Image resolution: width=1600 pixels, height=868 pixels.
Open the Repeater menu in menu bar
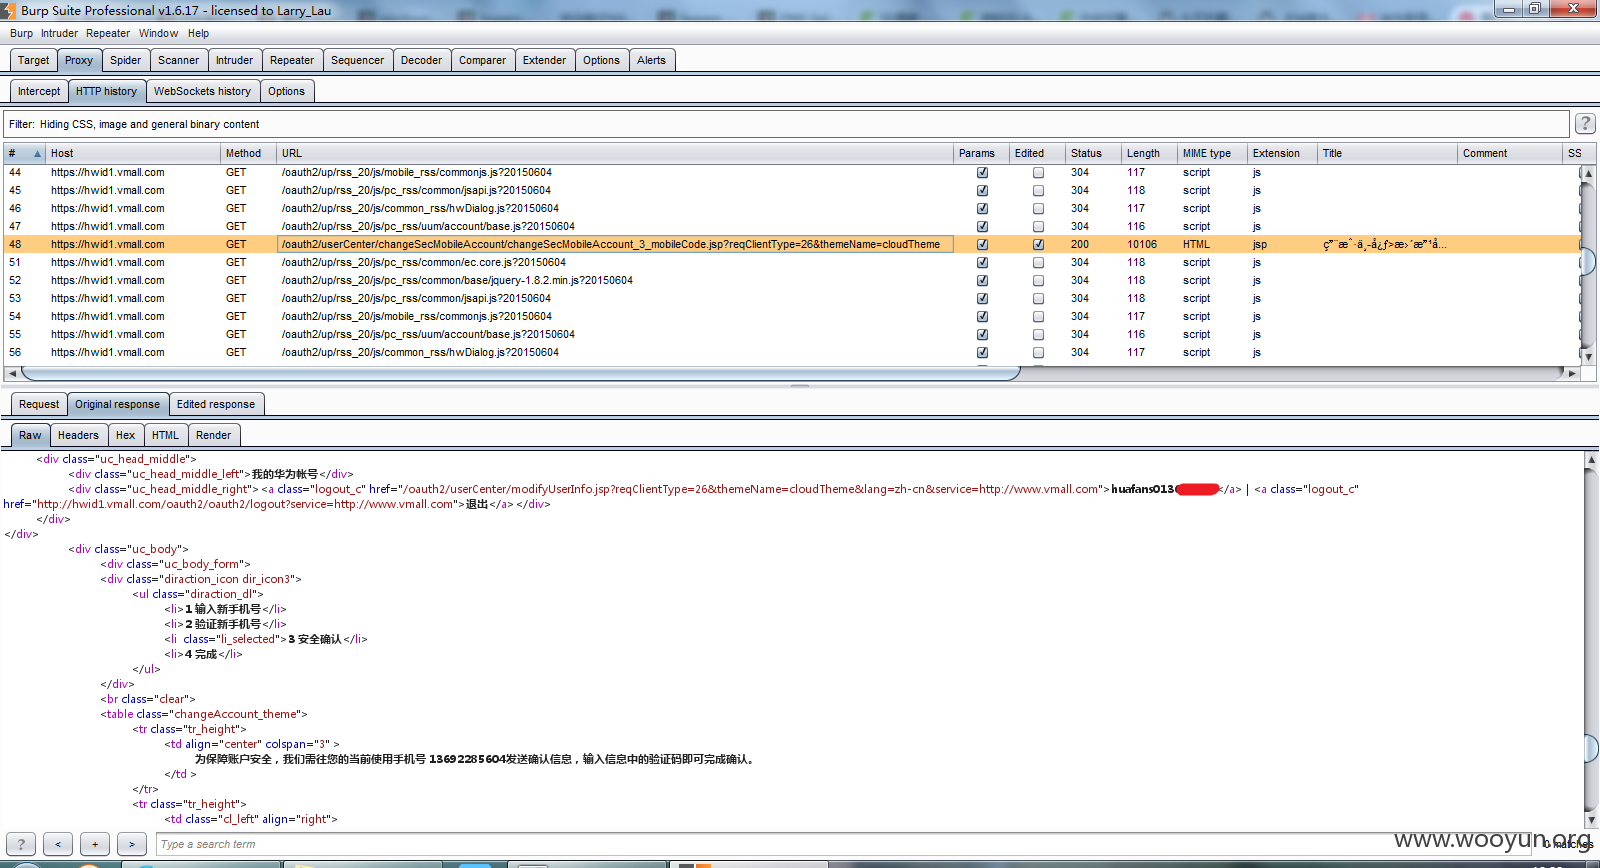pos(108,33)
